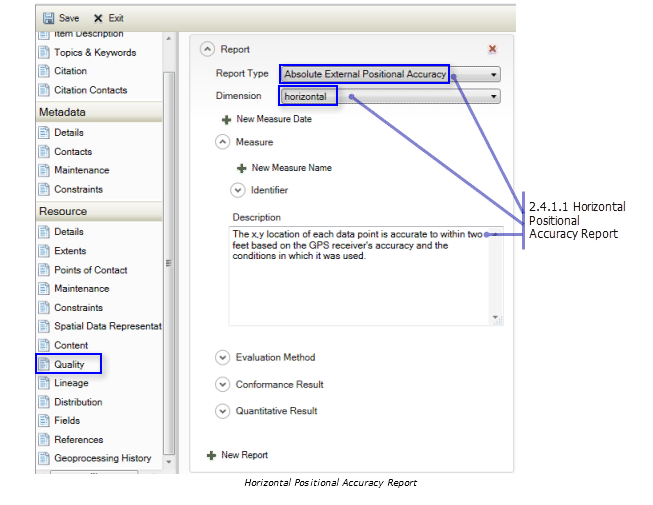Open Constraints under Resource

pyautogui.click(x=78, y=308)
